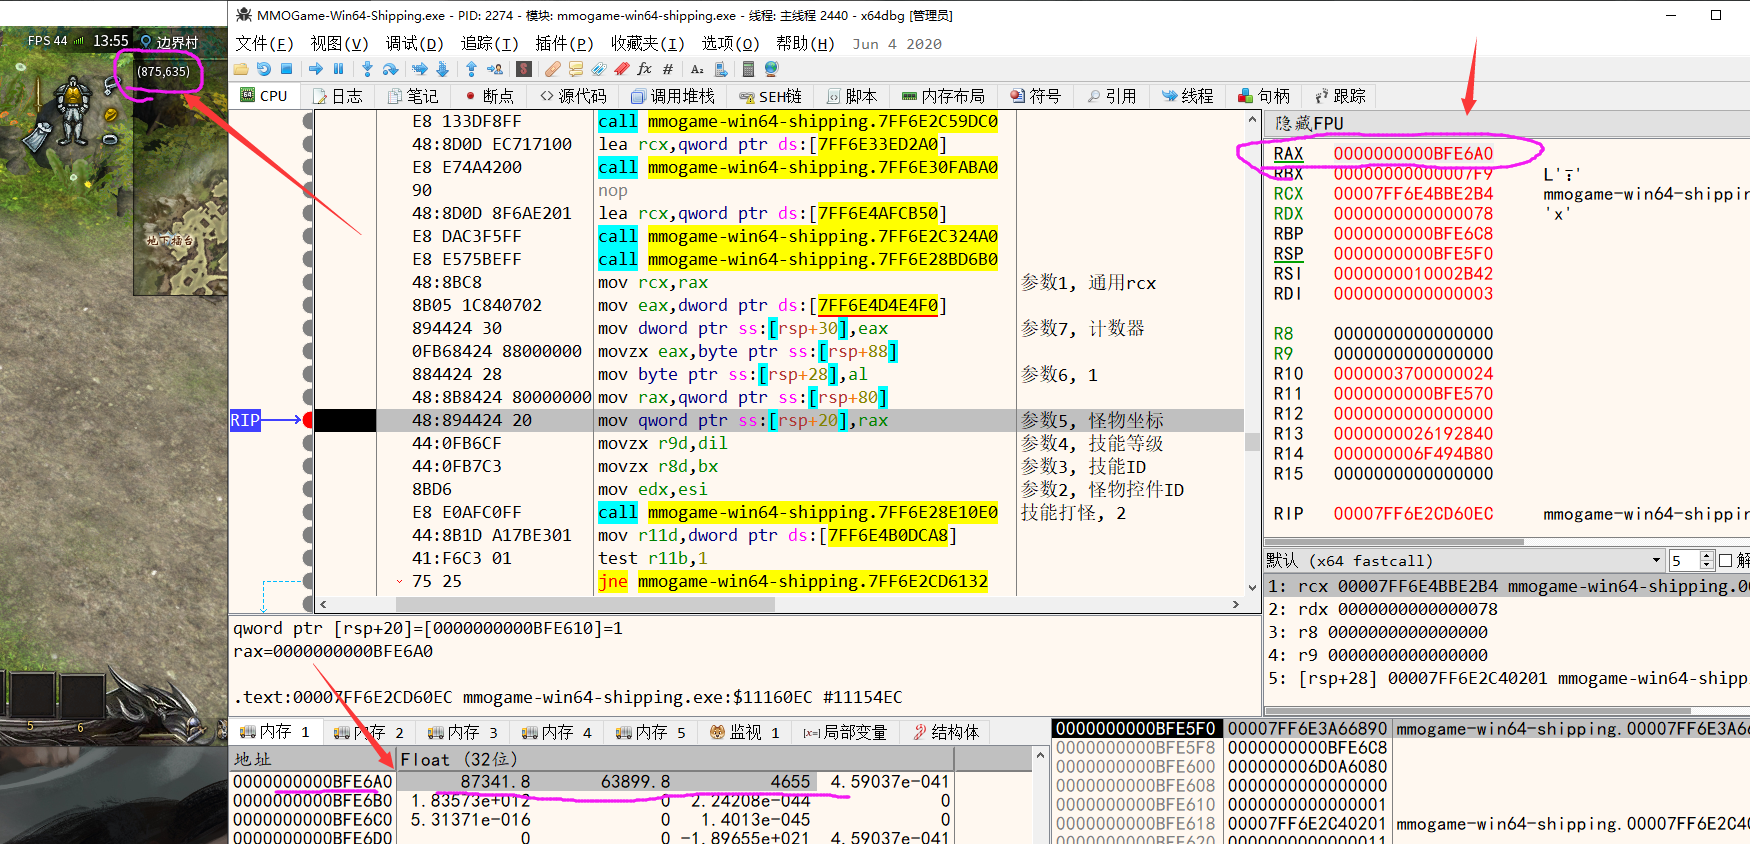
Task: Click the step over toolbar icon
Action: [x=390, y=69]
